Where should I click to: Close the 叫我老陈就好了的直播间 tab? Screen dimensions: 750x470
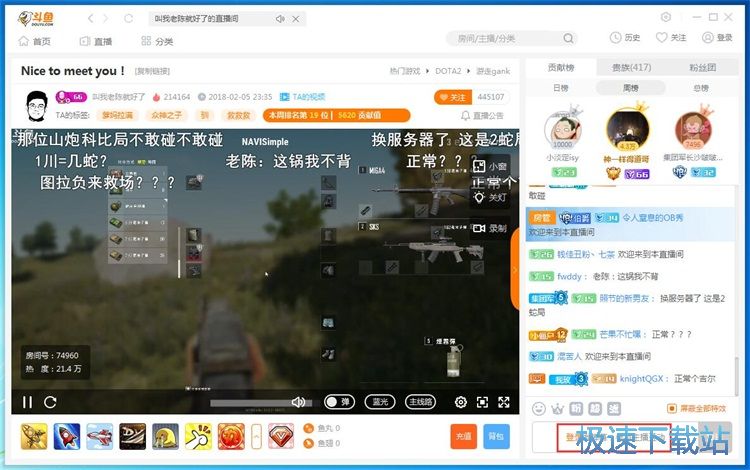click(x=296, y=19)
